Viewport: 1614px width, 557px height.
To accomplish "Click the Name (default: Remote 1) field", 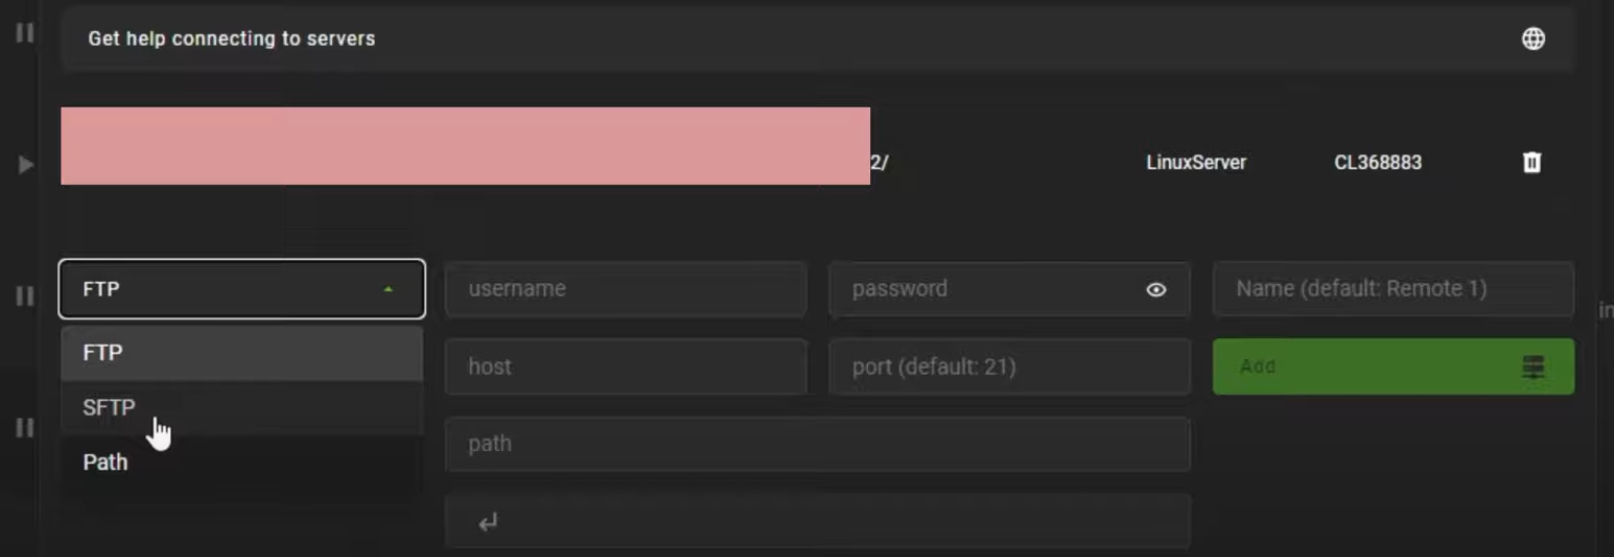I will [1392, 289].
